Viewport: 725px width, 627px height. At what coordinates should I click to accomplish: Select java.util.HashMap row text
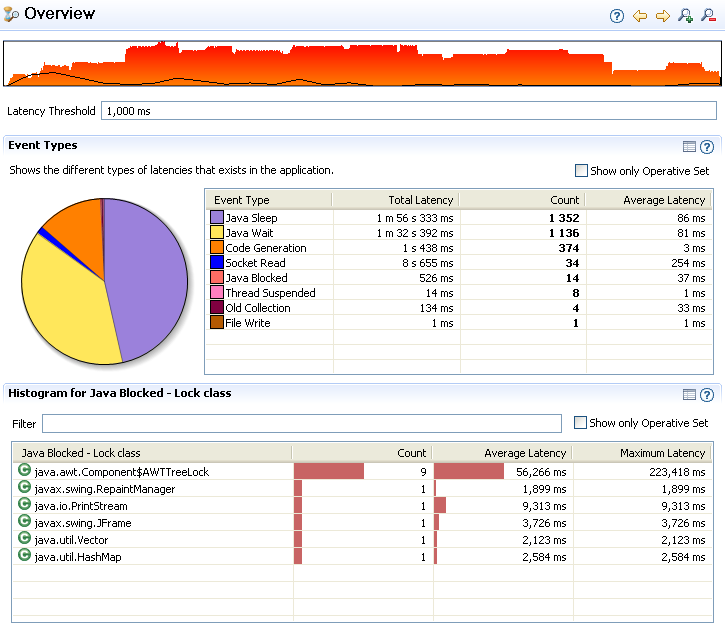click(x=78, y=557)
